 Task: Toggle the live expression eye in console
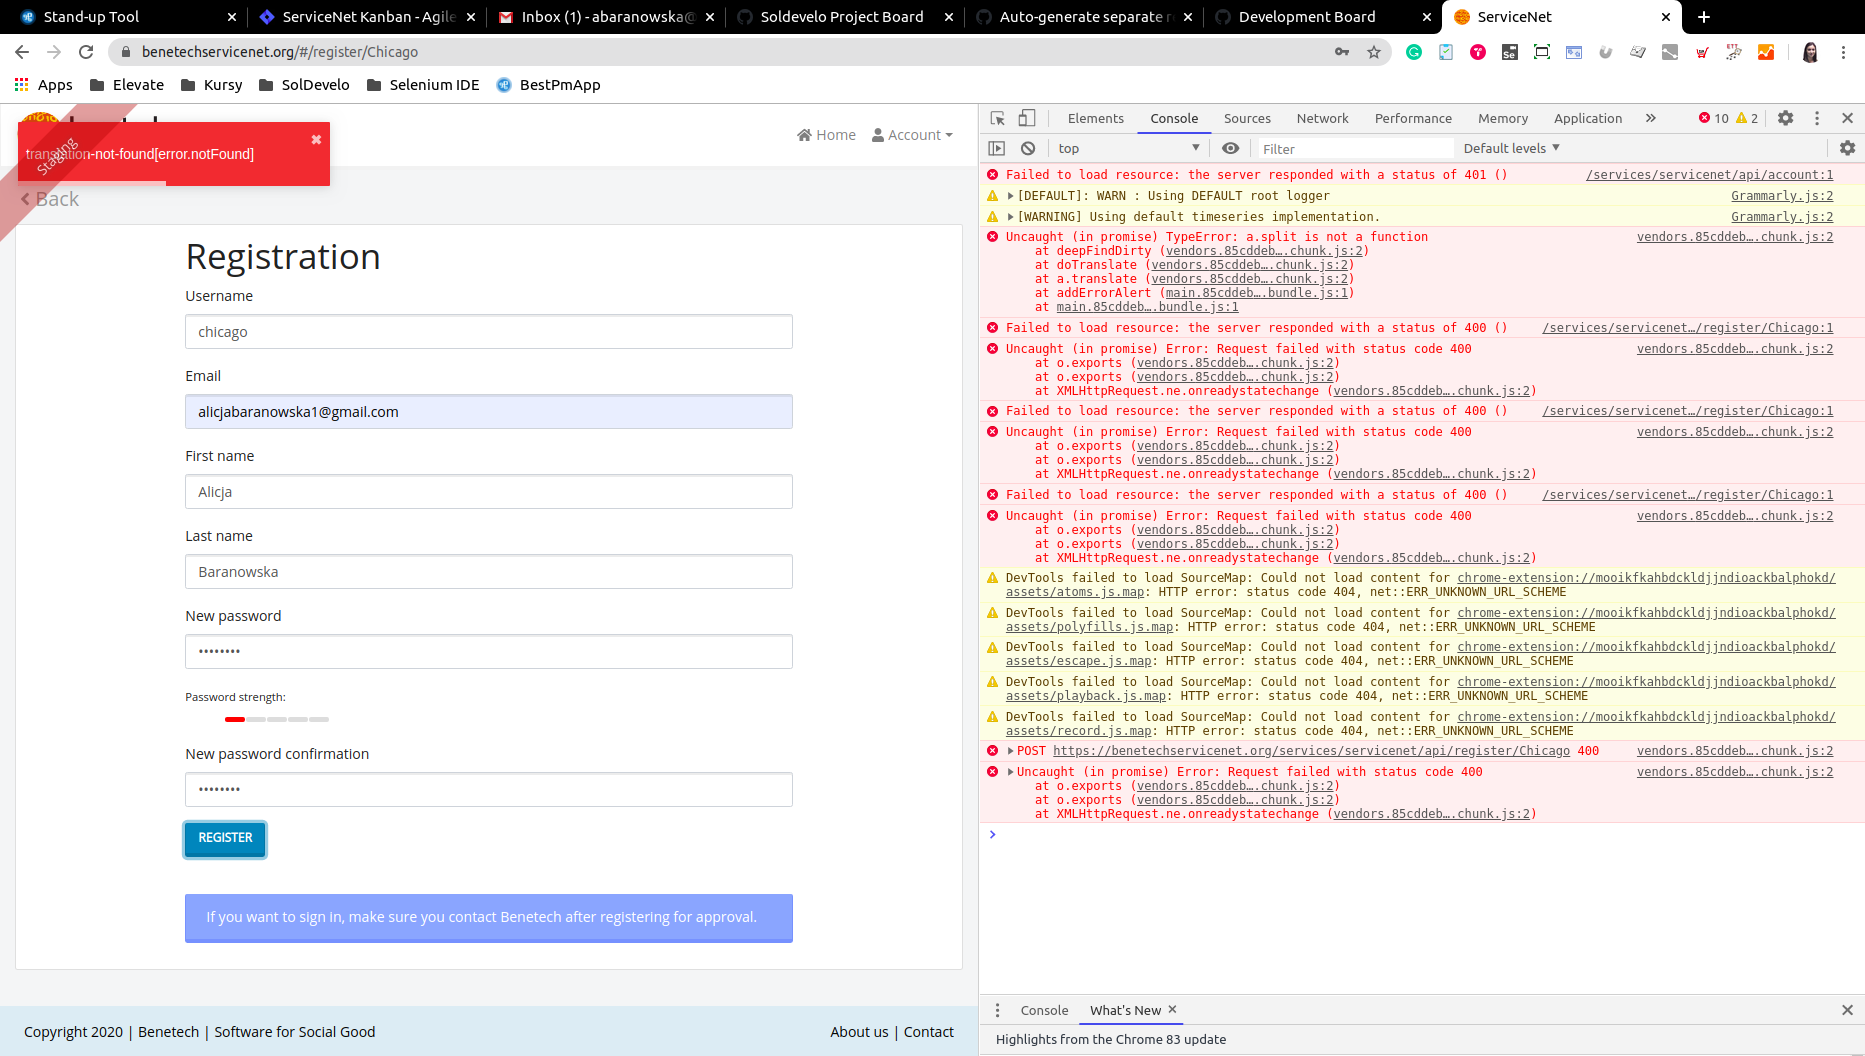[x=1230, y=147]
